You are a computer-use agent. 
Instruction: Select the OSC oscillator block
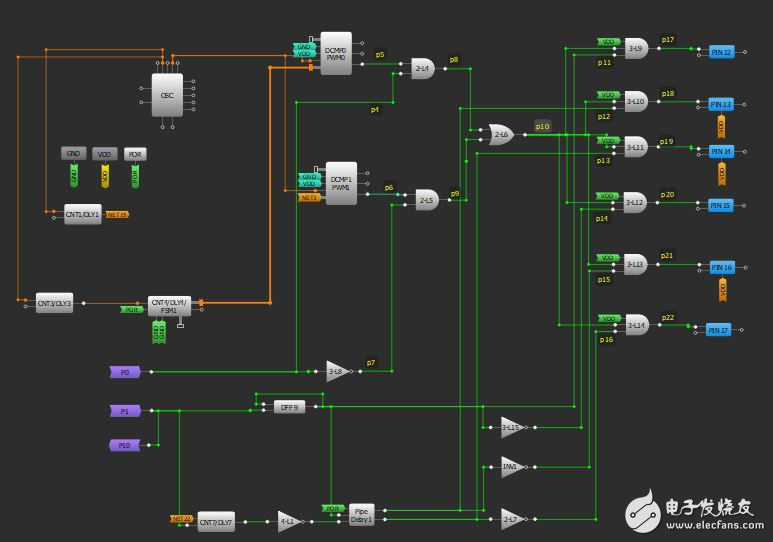point(167,95)
